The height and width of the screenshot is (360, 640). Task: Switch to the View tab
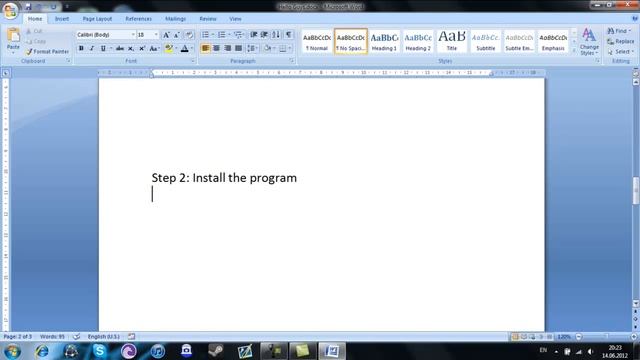[235, 19]
